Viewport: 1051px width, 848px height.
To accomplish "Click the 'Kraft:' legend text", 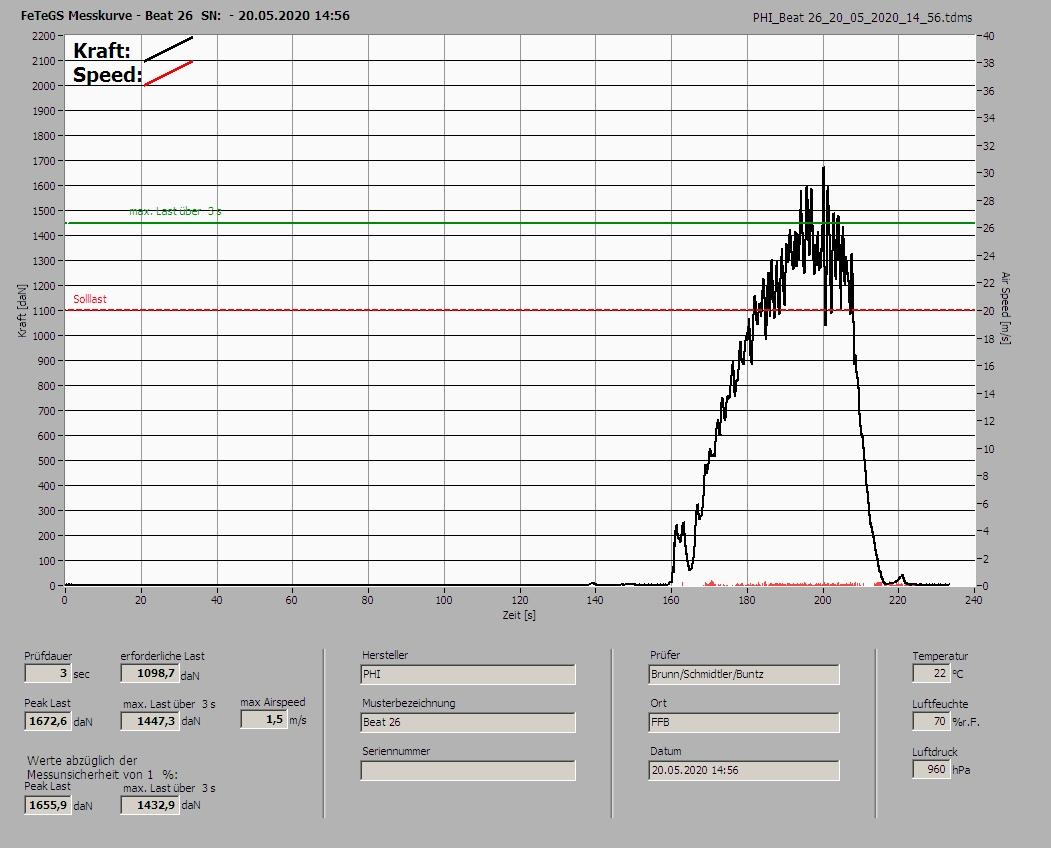I will point(102,50).
